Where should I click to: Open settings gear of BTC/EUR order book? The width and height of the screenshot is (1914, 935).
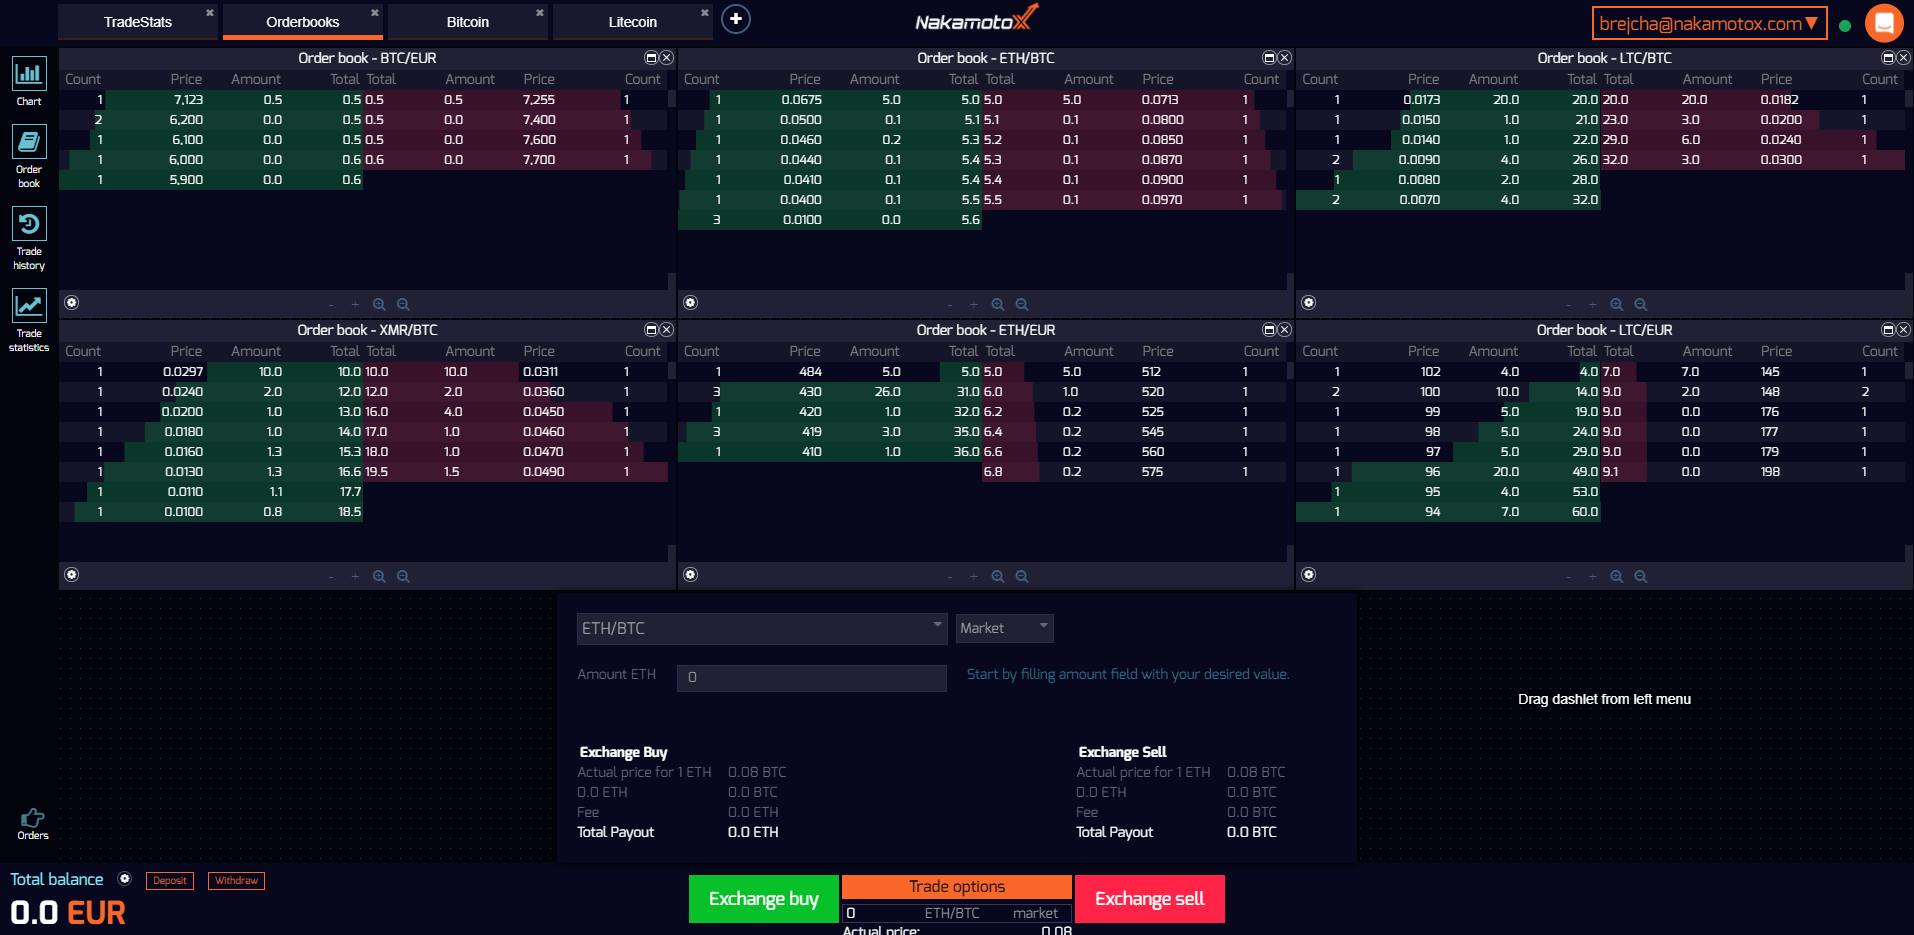pos(72,303)
